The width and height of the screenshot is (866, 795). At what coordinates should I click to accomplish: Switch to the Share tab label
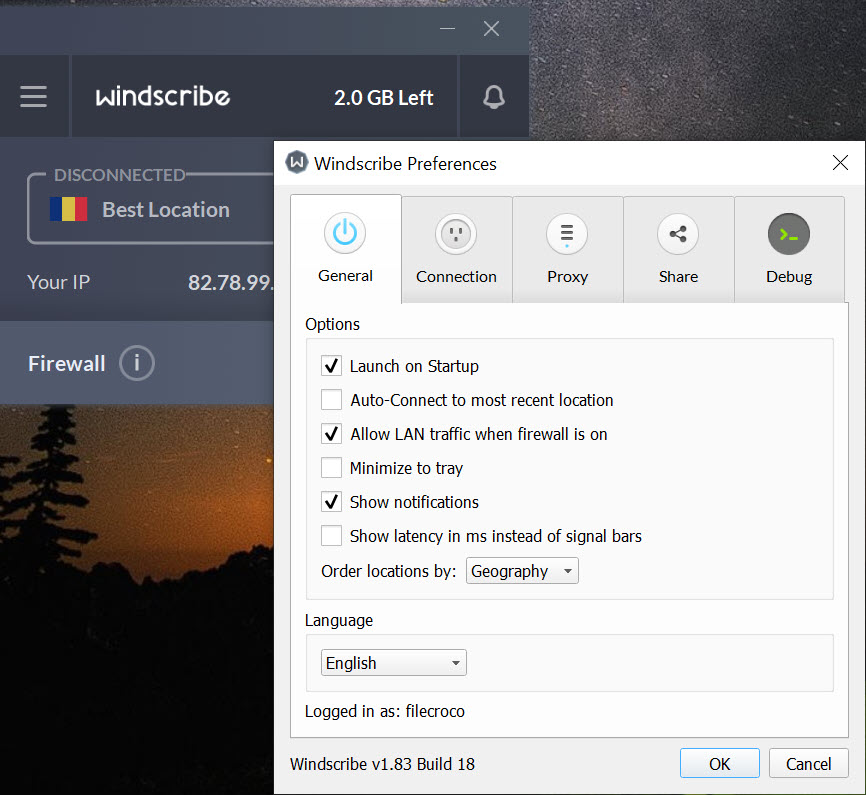click(x=678, y=277)
